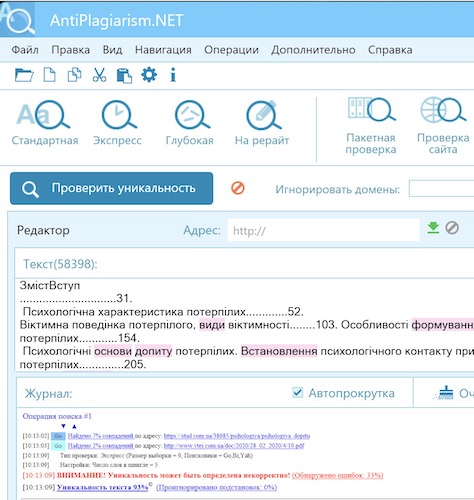Click Настройки: Число слов log line
474x500 pixels.
tap(109, 465)
